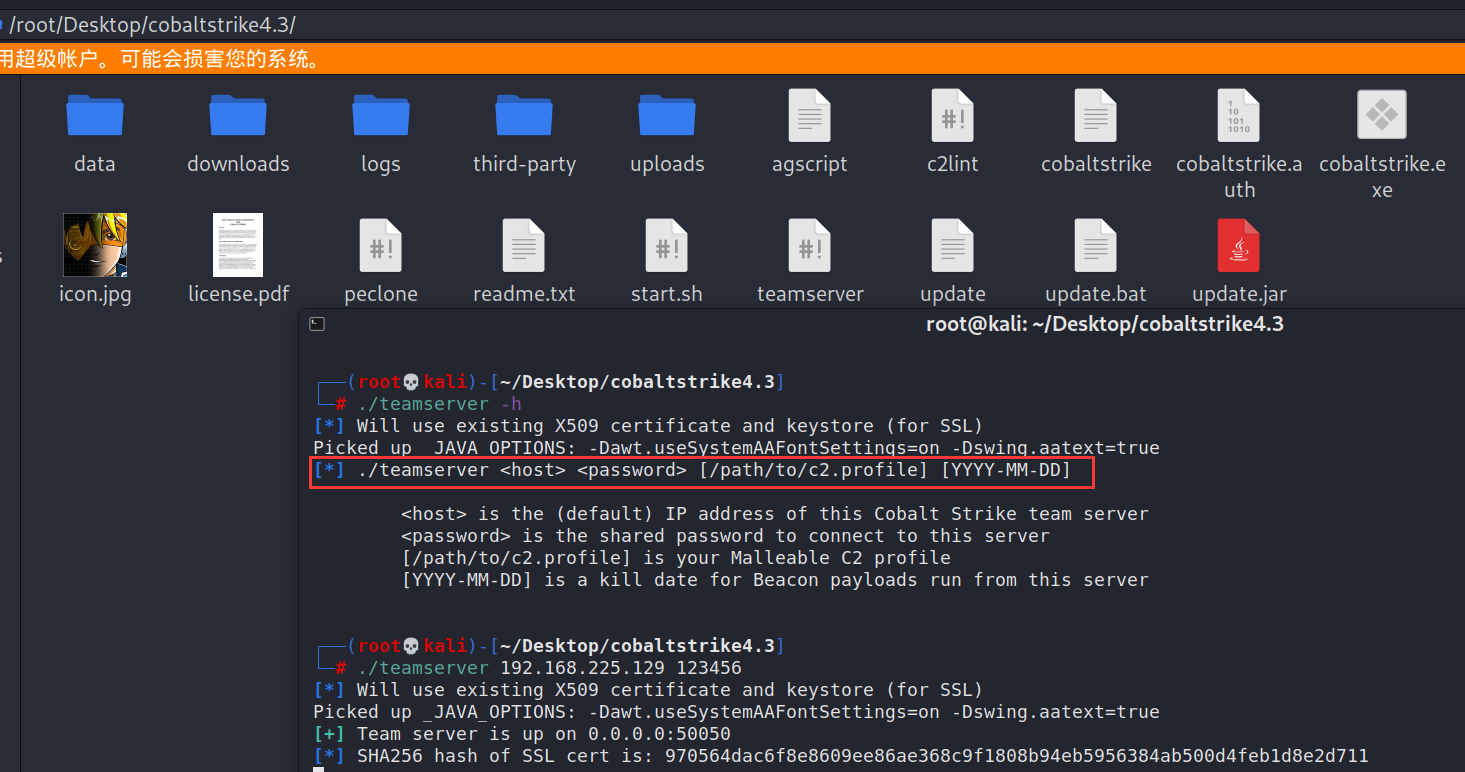Image resolution: width=1465 pixels, height=772 pixels.
Task: Select the icon.jpg image thumbnail
Action: coord(95,245)
